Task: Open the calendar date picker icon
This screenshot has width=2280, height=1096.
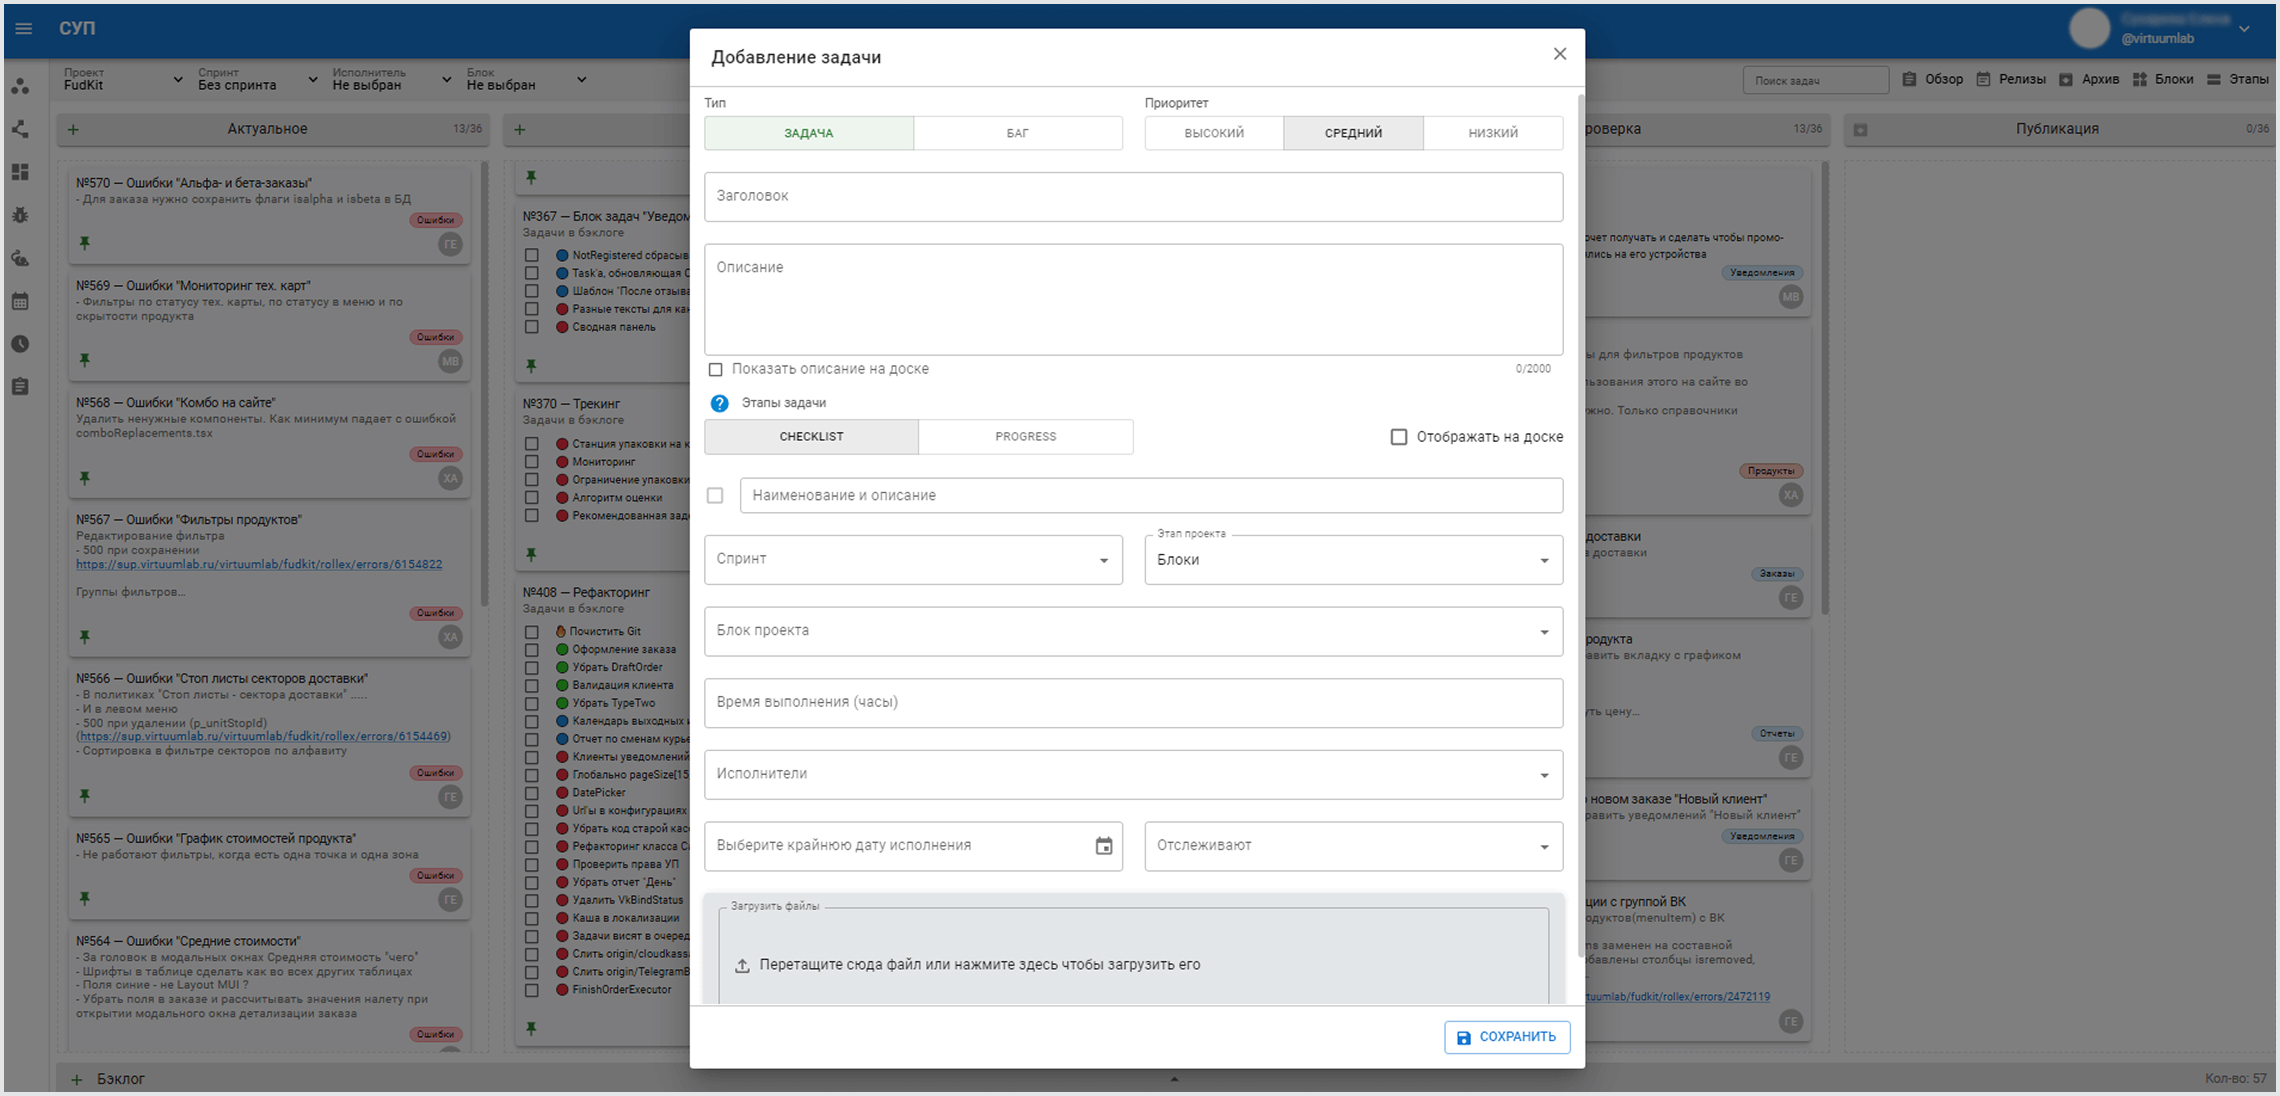Action: (1103, 846)
